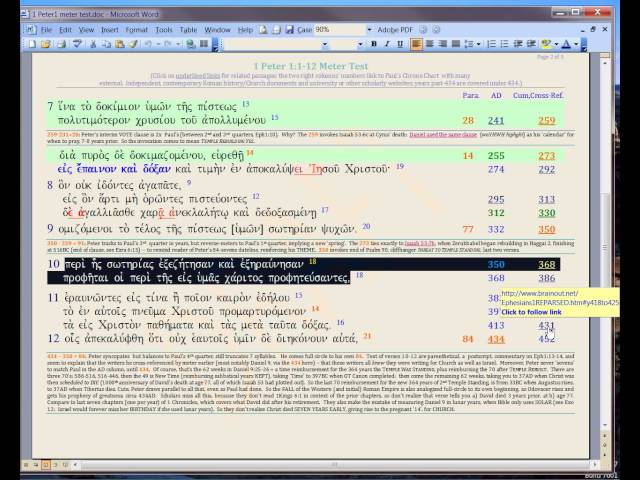Click the page preview icon after Help

coord(264,30)
